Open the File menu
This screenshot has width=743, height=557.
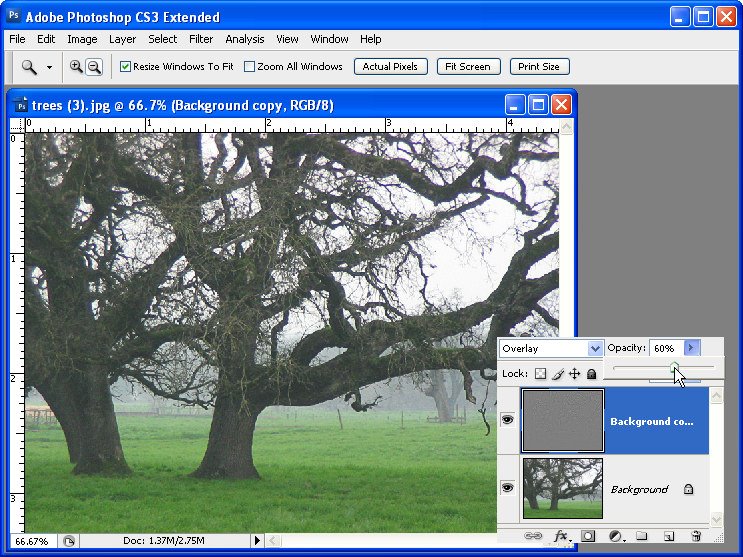click(17, 39)
